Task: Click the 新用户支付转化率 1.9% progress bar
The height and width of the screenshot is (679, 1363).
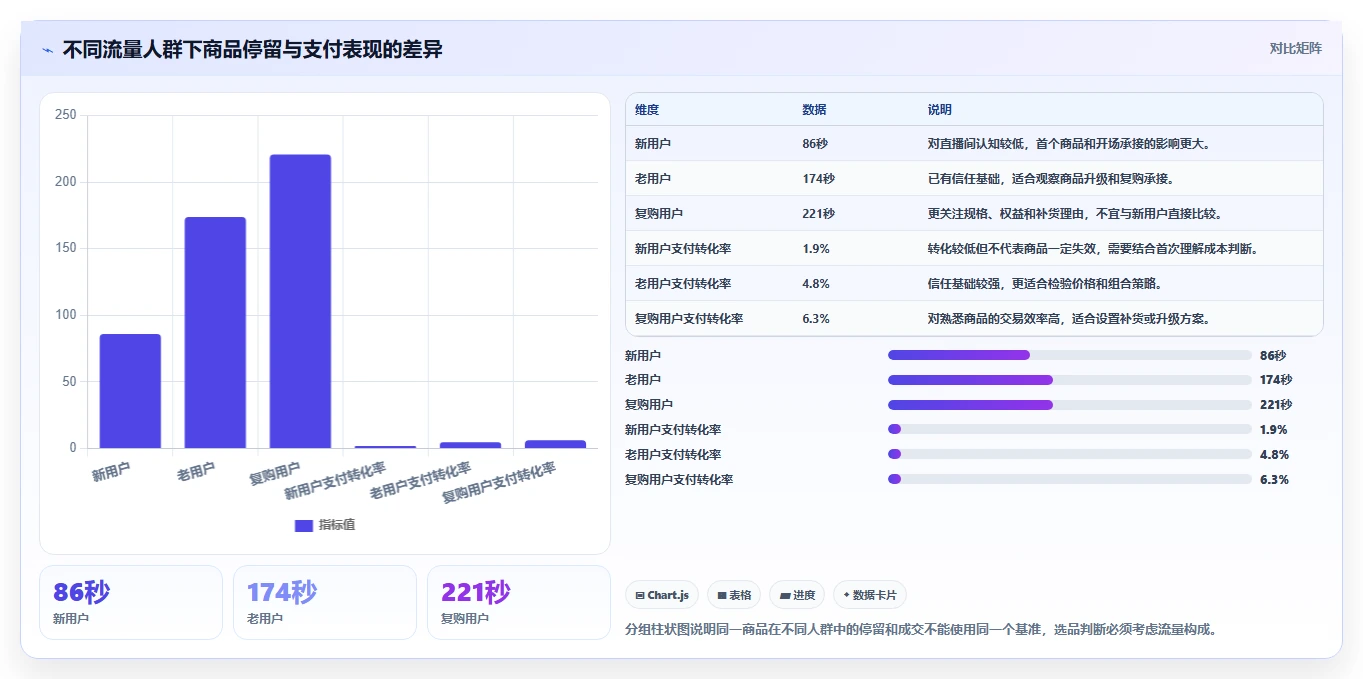Action: (1070, 429)
